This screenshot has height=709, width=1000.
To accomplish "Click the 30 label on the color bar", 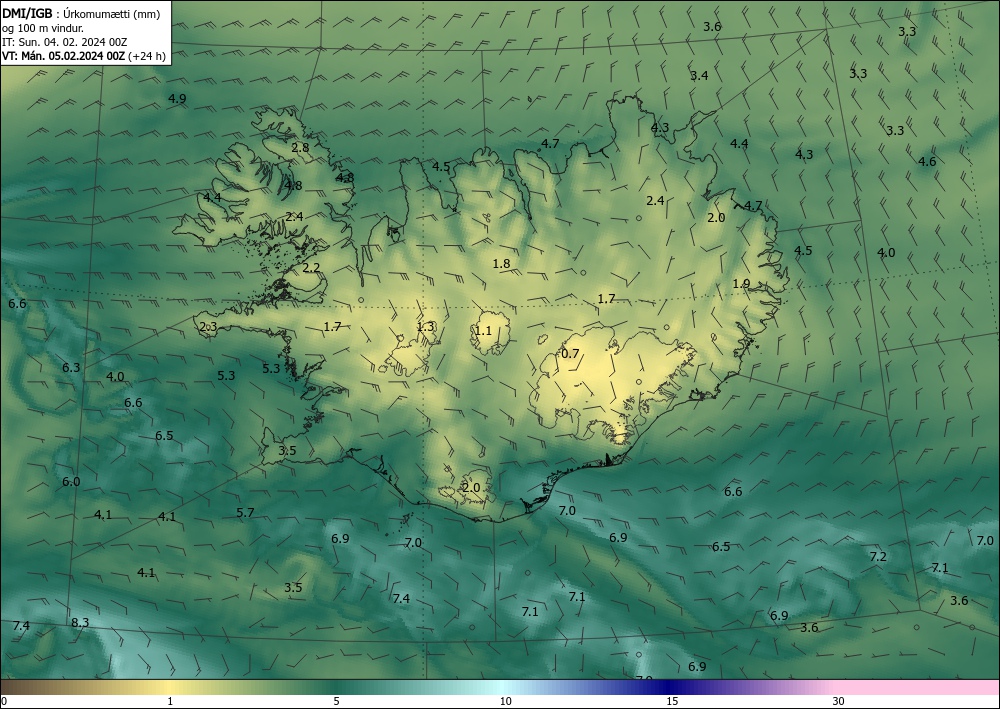I will point(838,701).
